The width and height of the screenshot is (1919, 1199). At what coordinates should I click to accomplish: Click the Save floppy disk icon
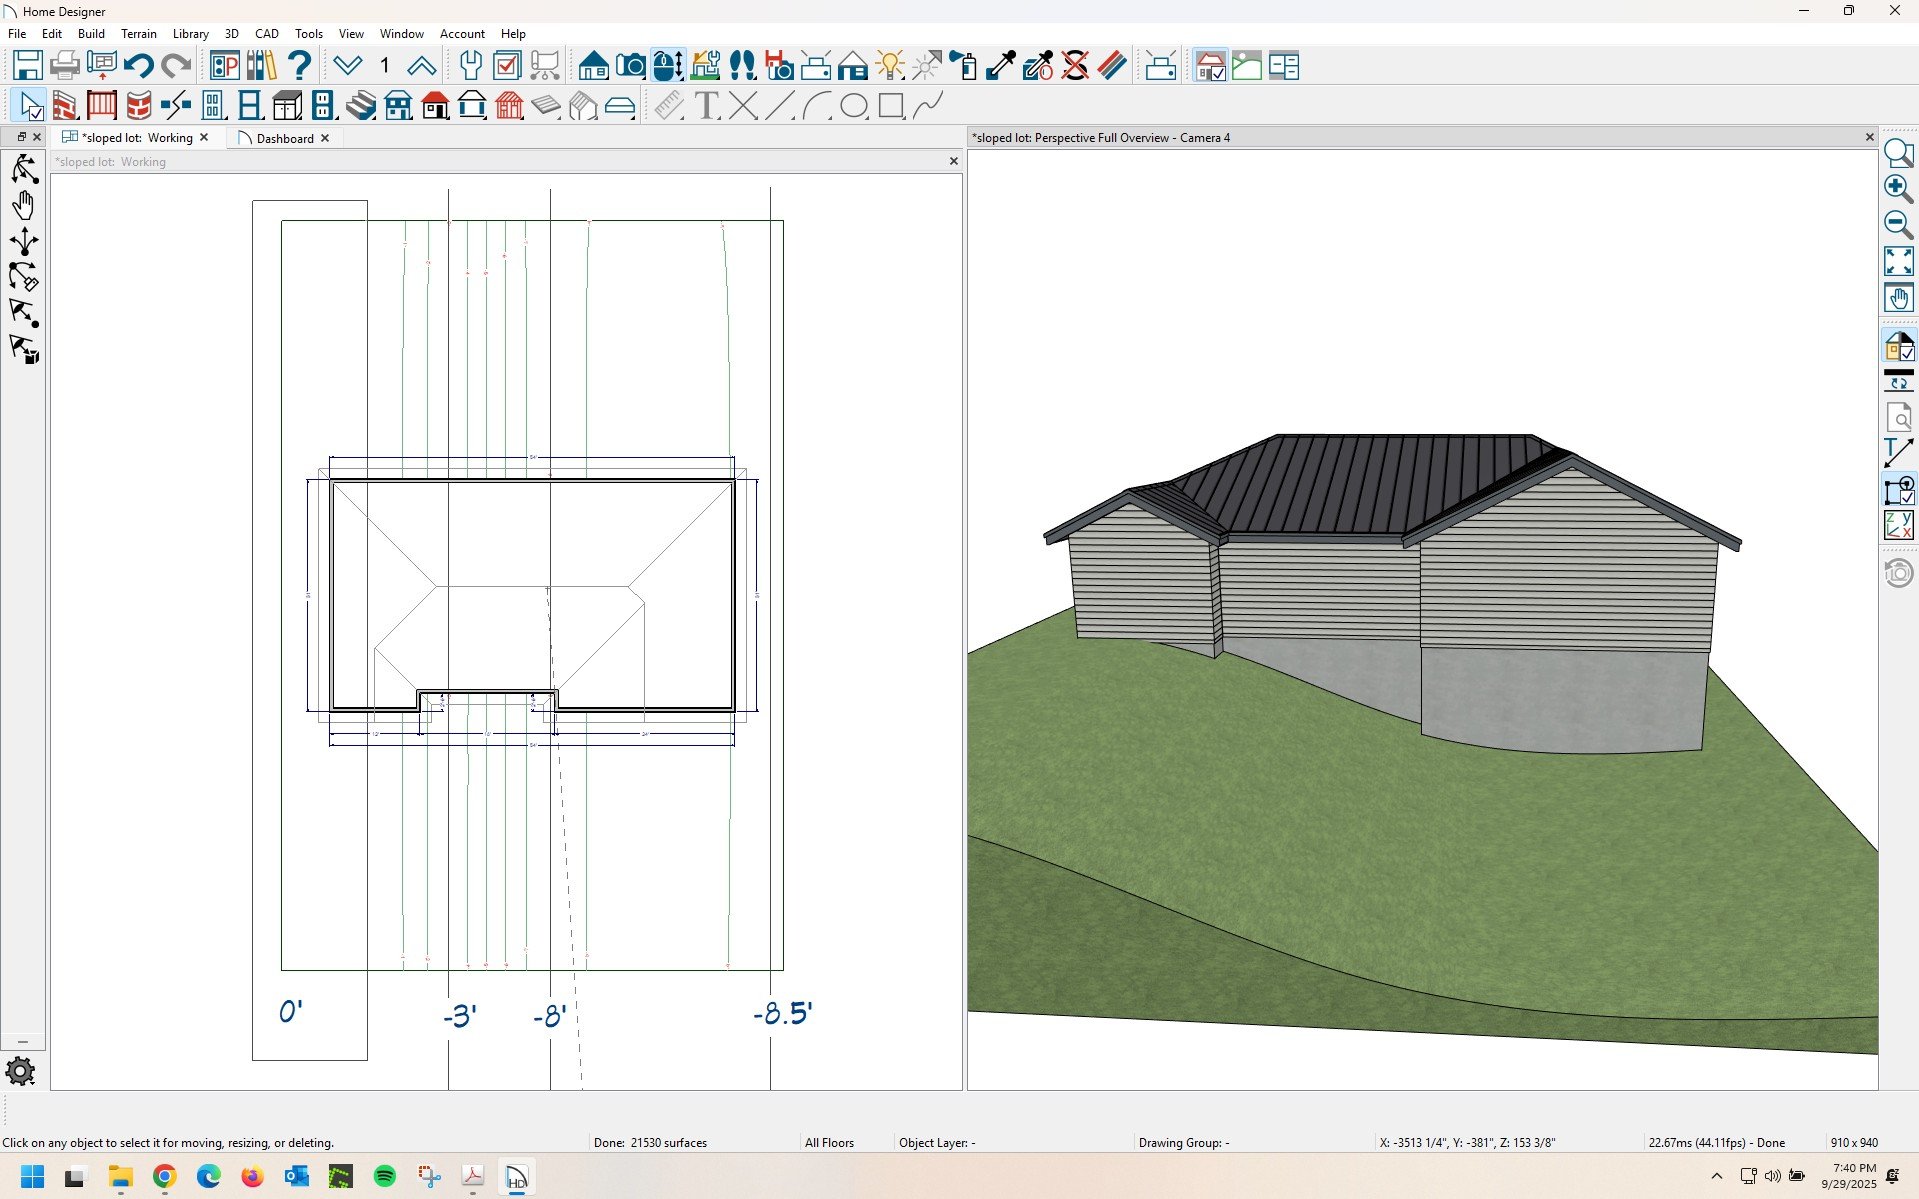click(x=27, y=66)
